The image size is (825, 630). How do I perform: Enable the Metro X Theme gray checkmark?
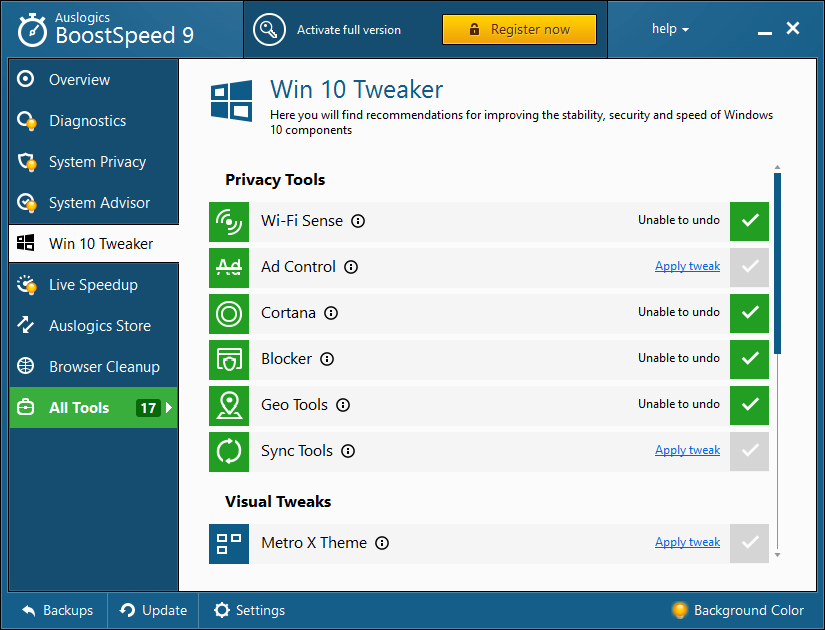tap(749, 543)
